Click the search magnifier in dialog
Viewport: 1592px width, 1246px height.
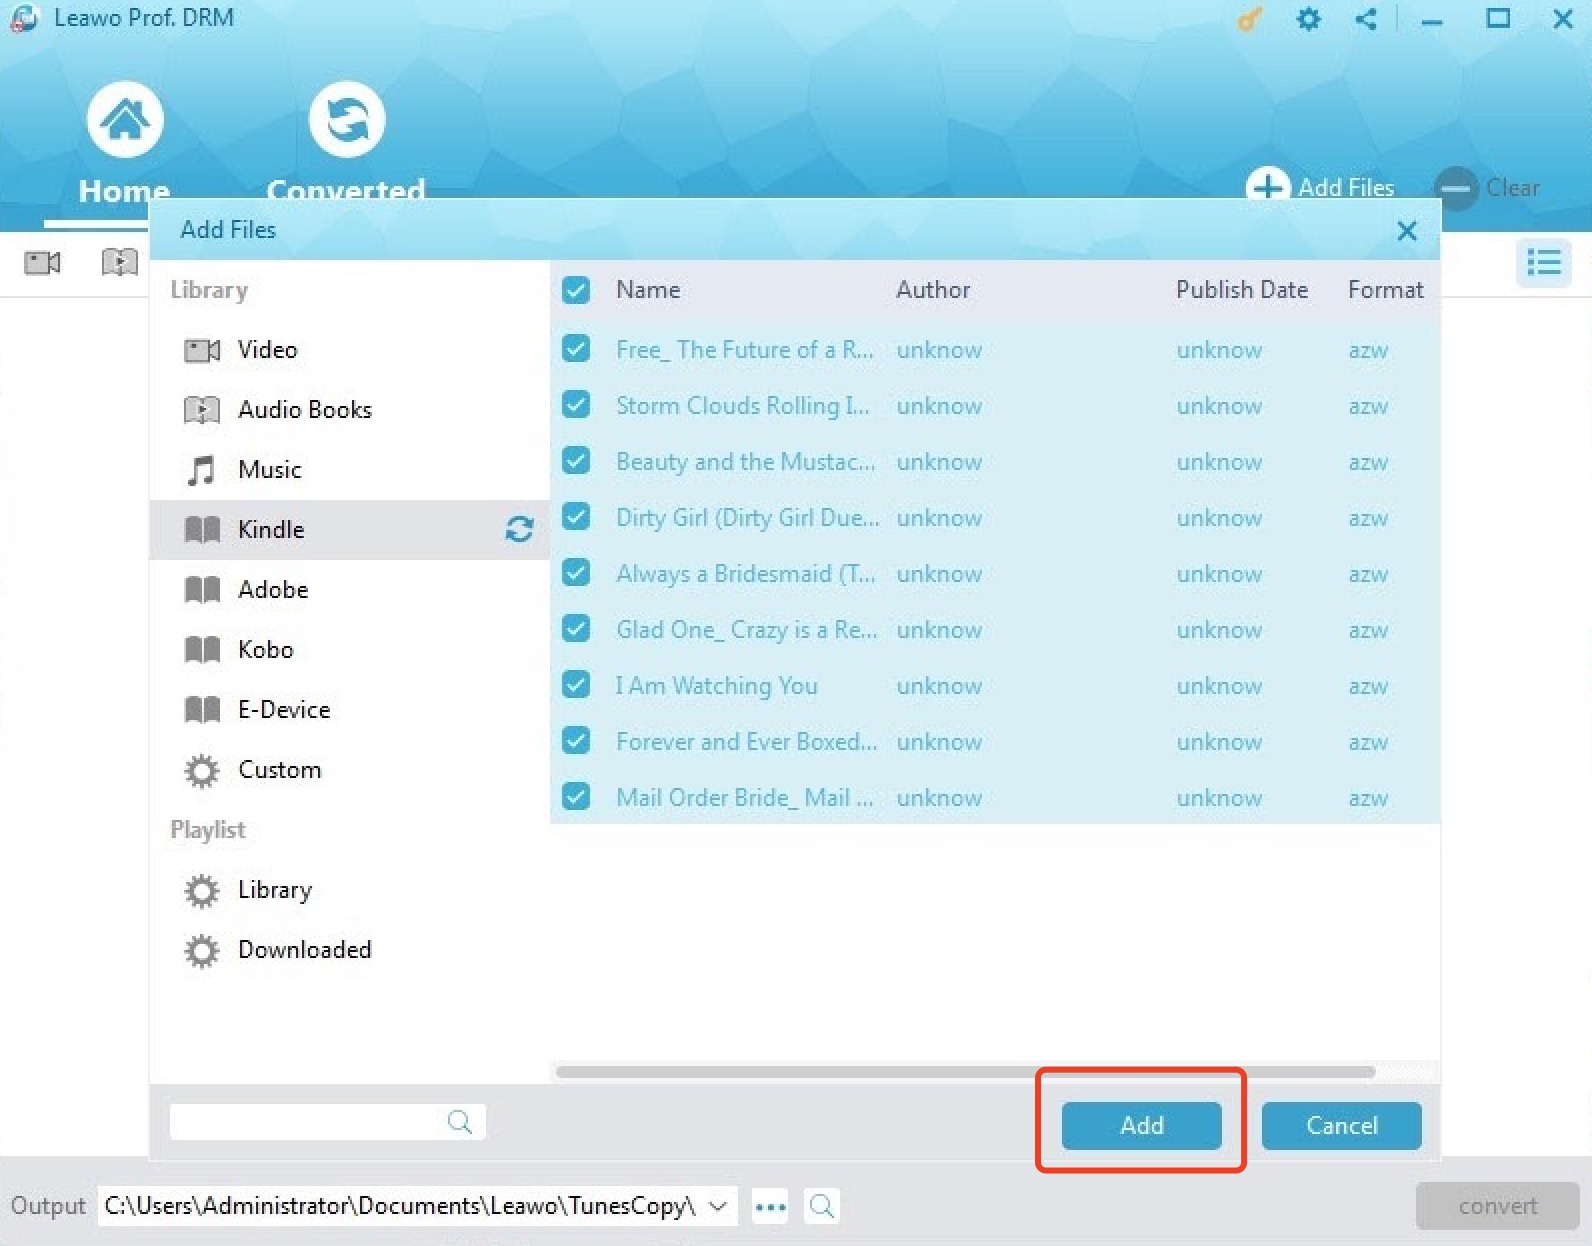pyautogui.click(x=459, y=1122)
